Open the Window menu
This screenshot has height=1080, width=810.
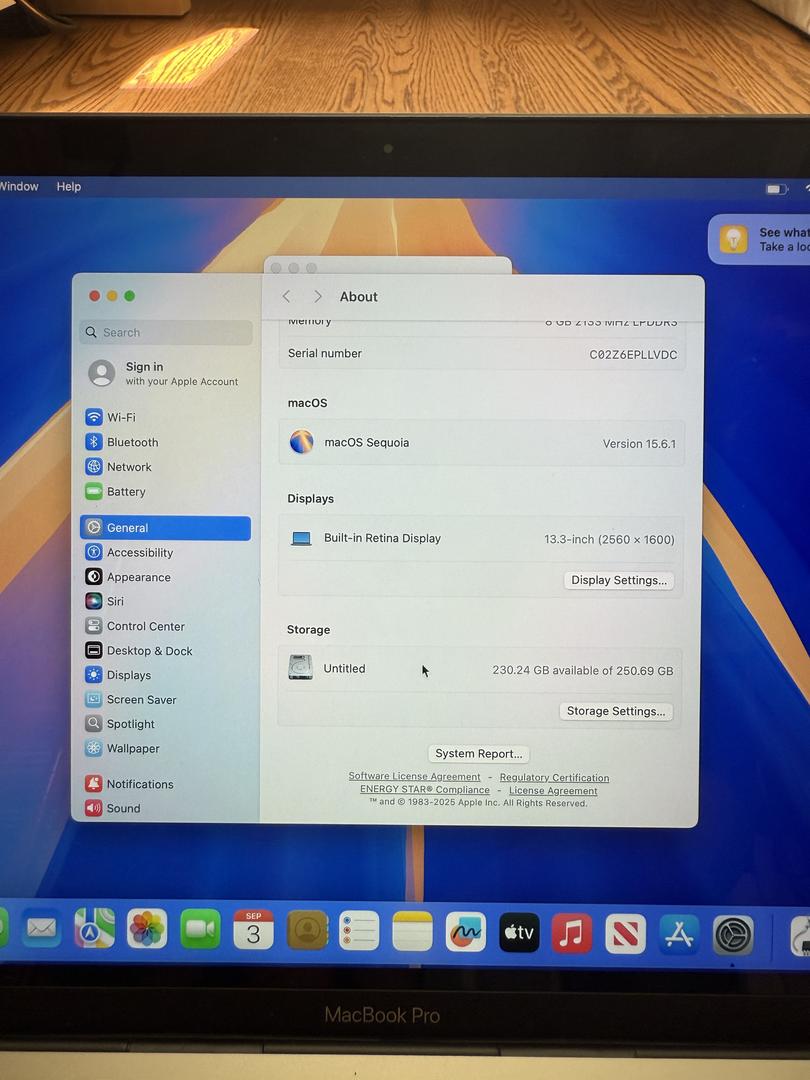pos(19,187)
